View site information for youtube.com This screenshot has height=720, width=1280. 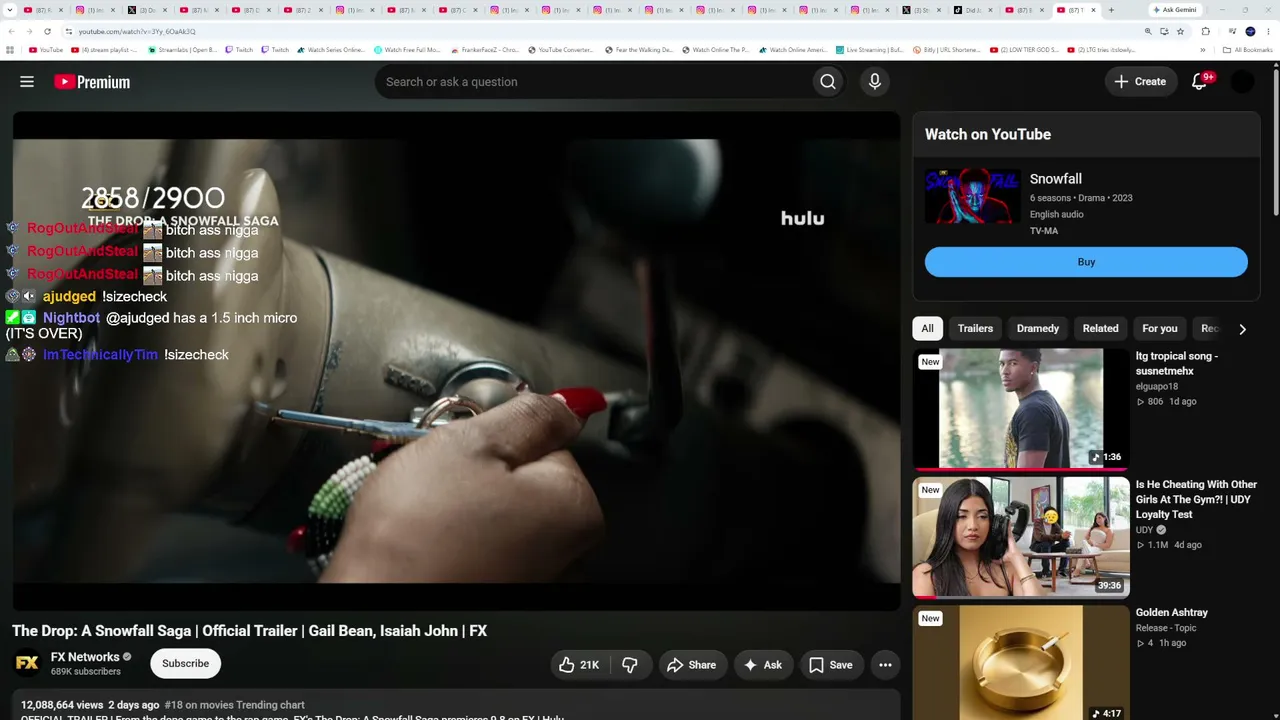tap(69, 31)
